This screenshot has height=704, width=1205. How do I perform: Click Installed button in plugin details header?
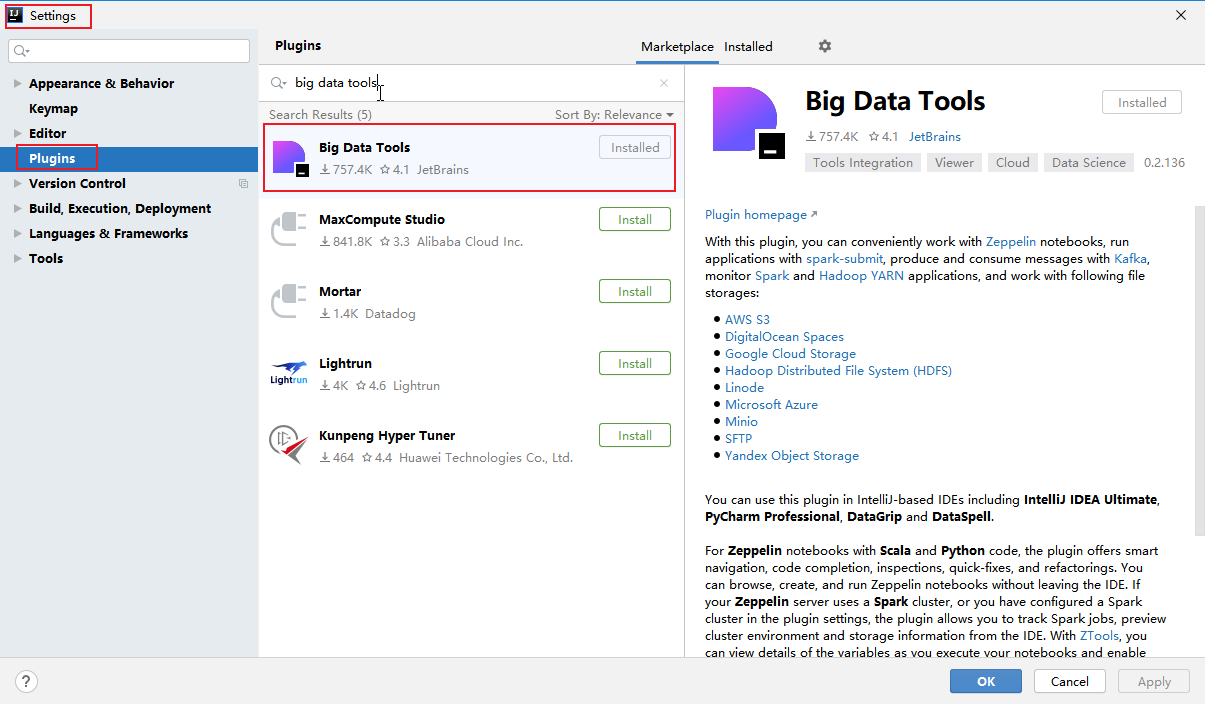[x=1142, y=103]
